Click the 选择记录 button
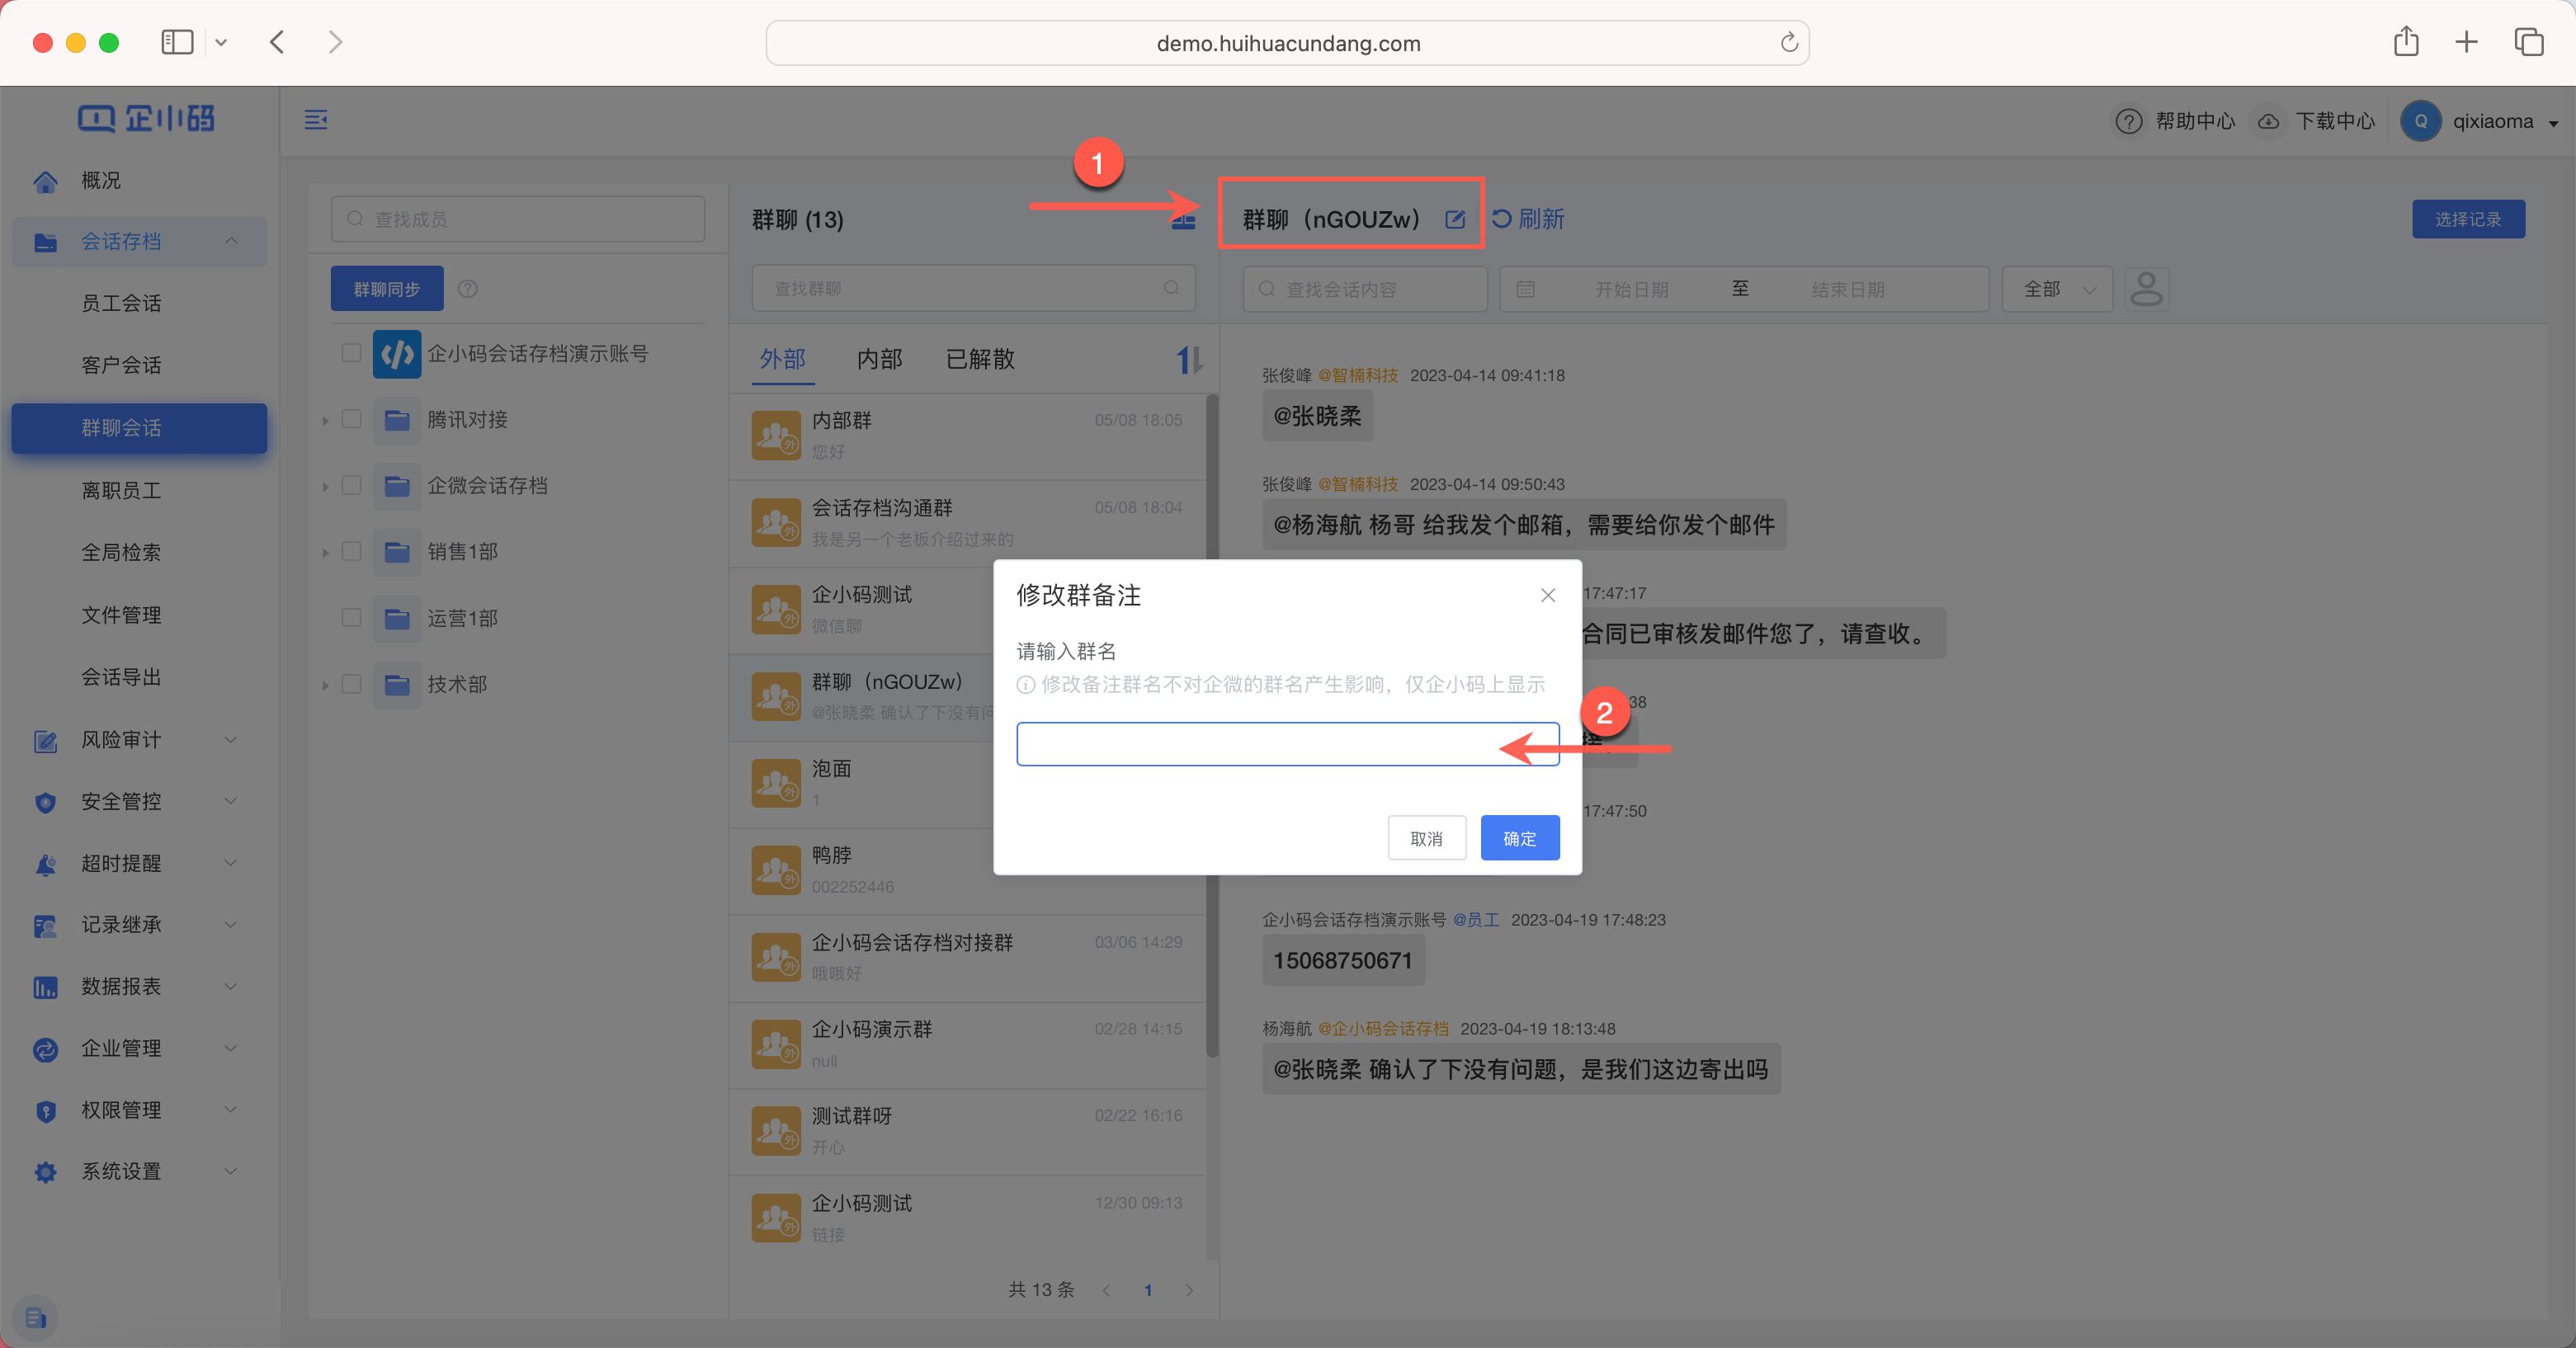The width and height of the screenshot is (2576, 1348). click(x=2467, y=219)
